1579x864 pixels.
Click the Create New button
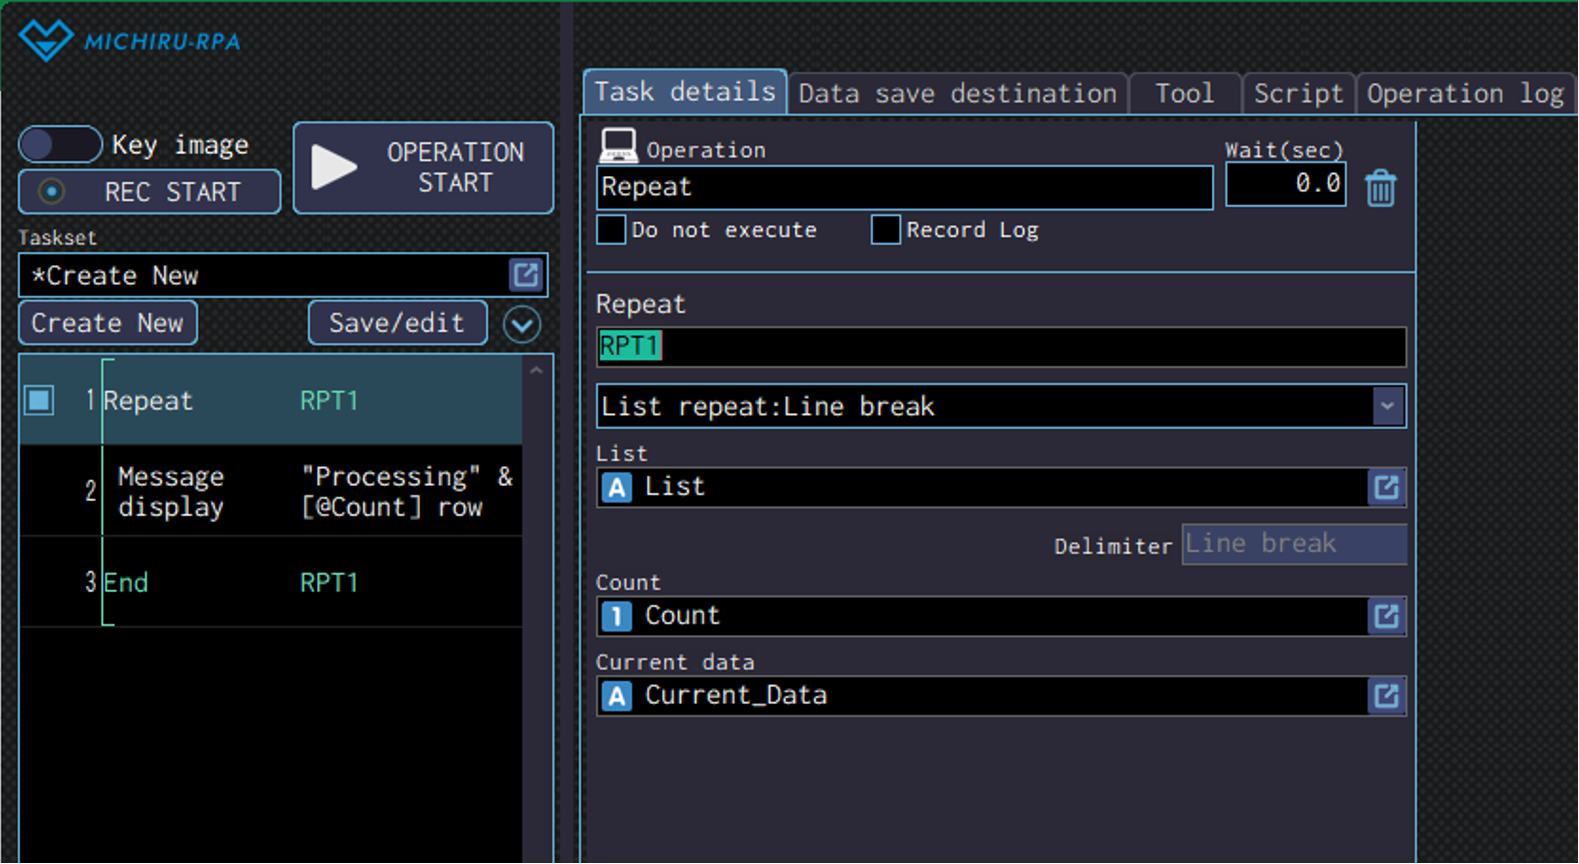click(x=108, y=323)
